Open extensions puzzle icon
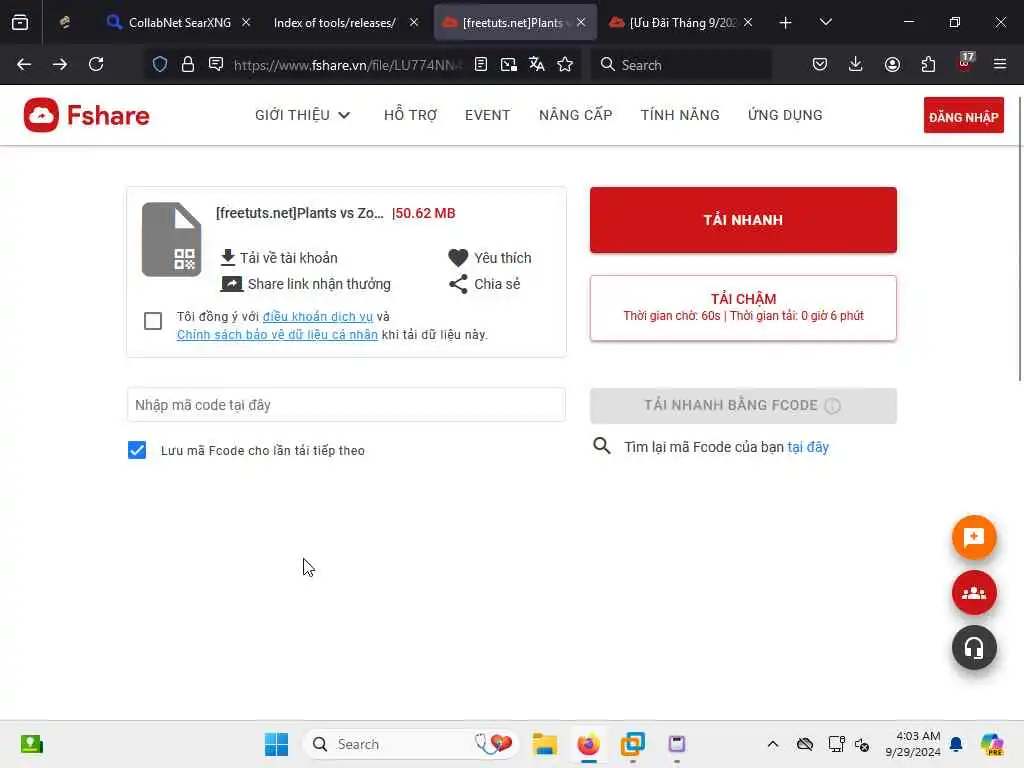The width and height of the screenshot is (1024, 768). (x=928, y=64)
